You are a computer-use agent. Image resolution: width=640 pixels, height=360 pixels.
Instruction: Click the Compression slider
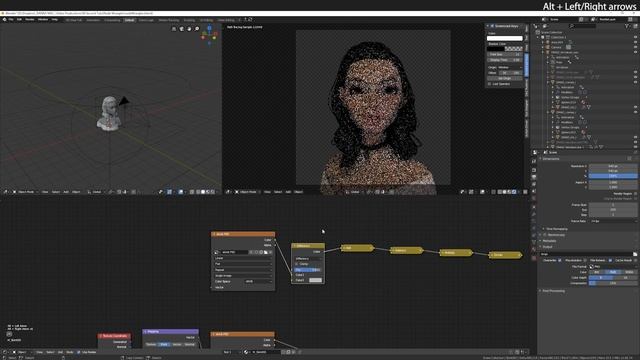(613, 283)
